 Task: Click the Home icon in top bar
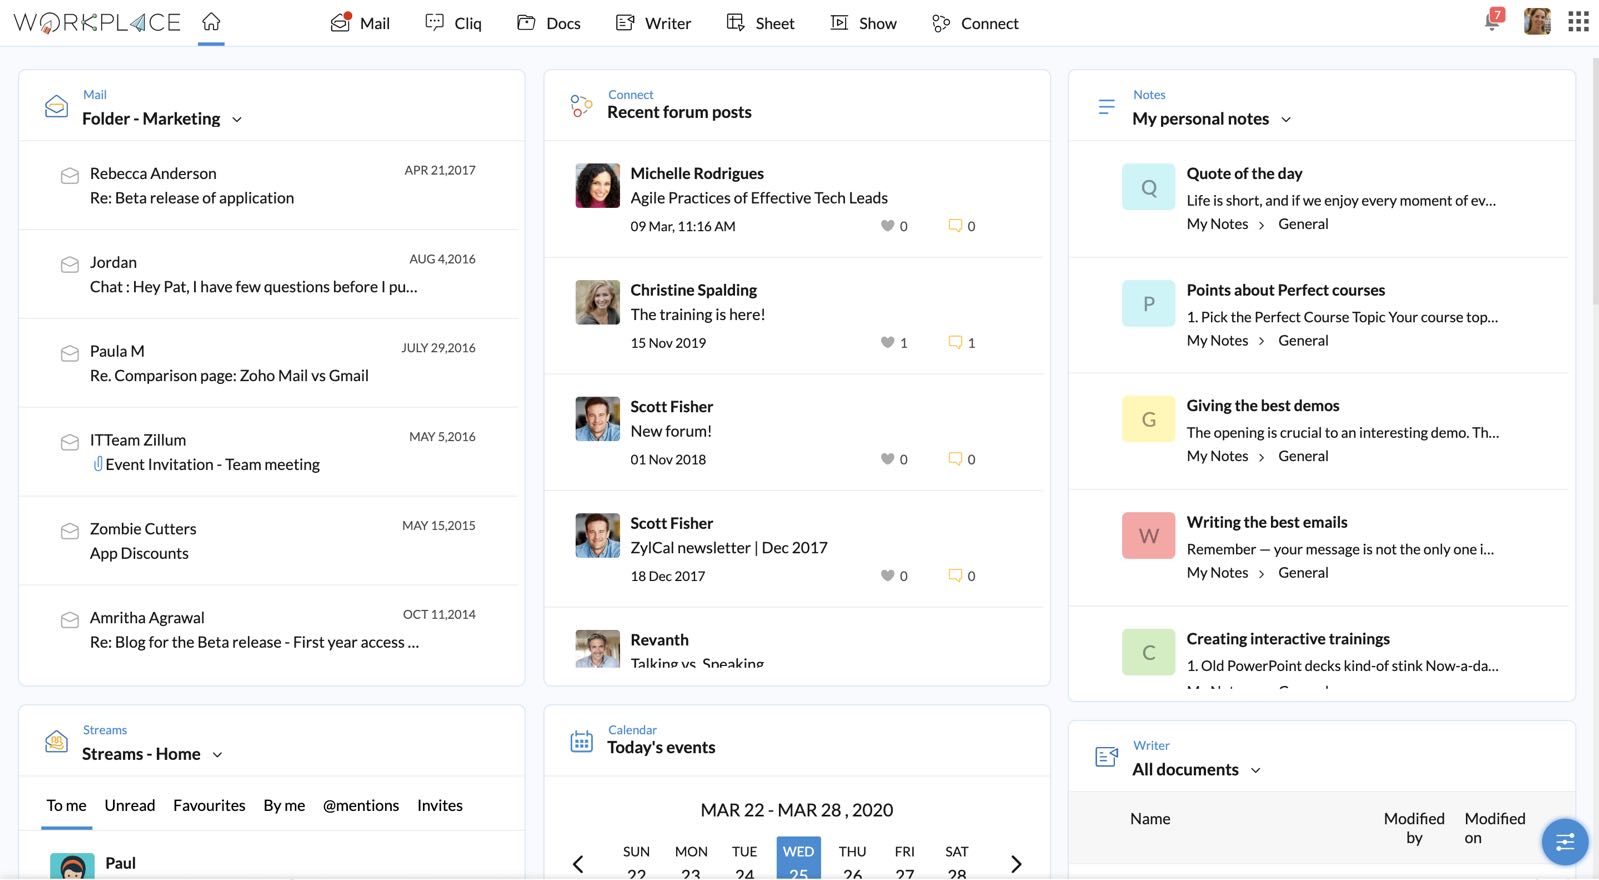[211, 22]
